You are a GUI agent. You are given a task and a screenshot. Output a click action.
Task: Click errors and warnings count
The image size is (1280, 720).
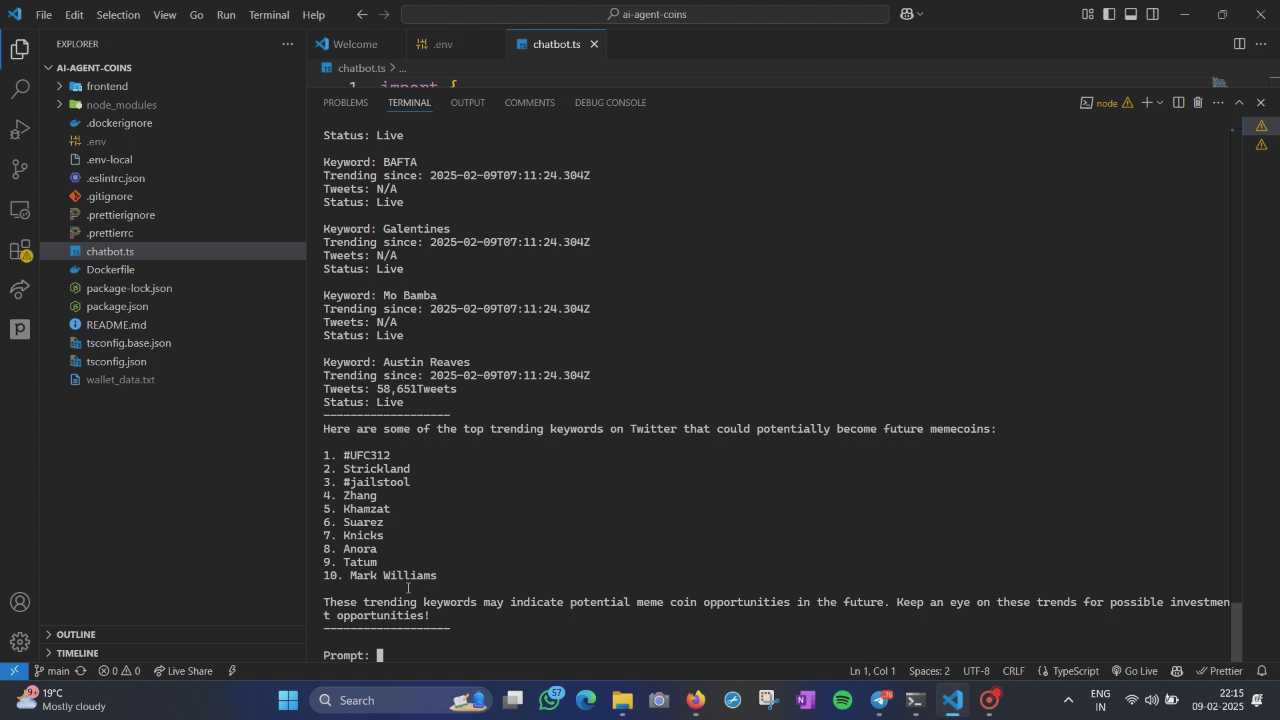[119, 671]
